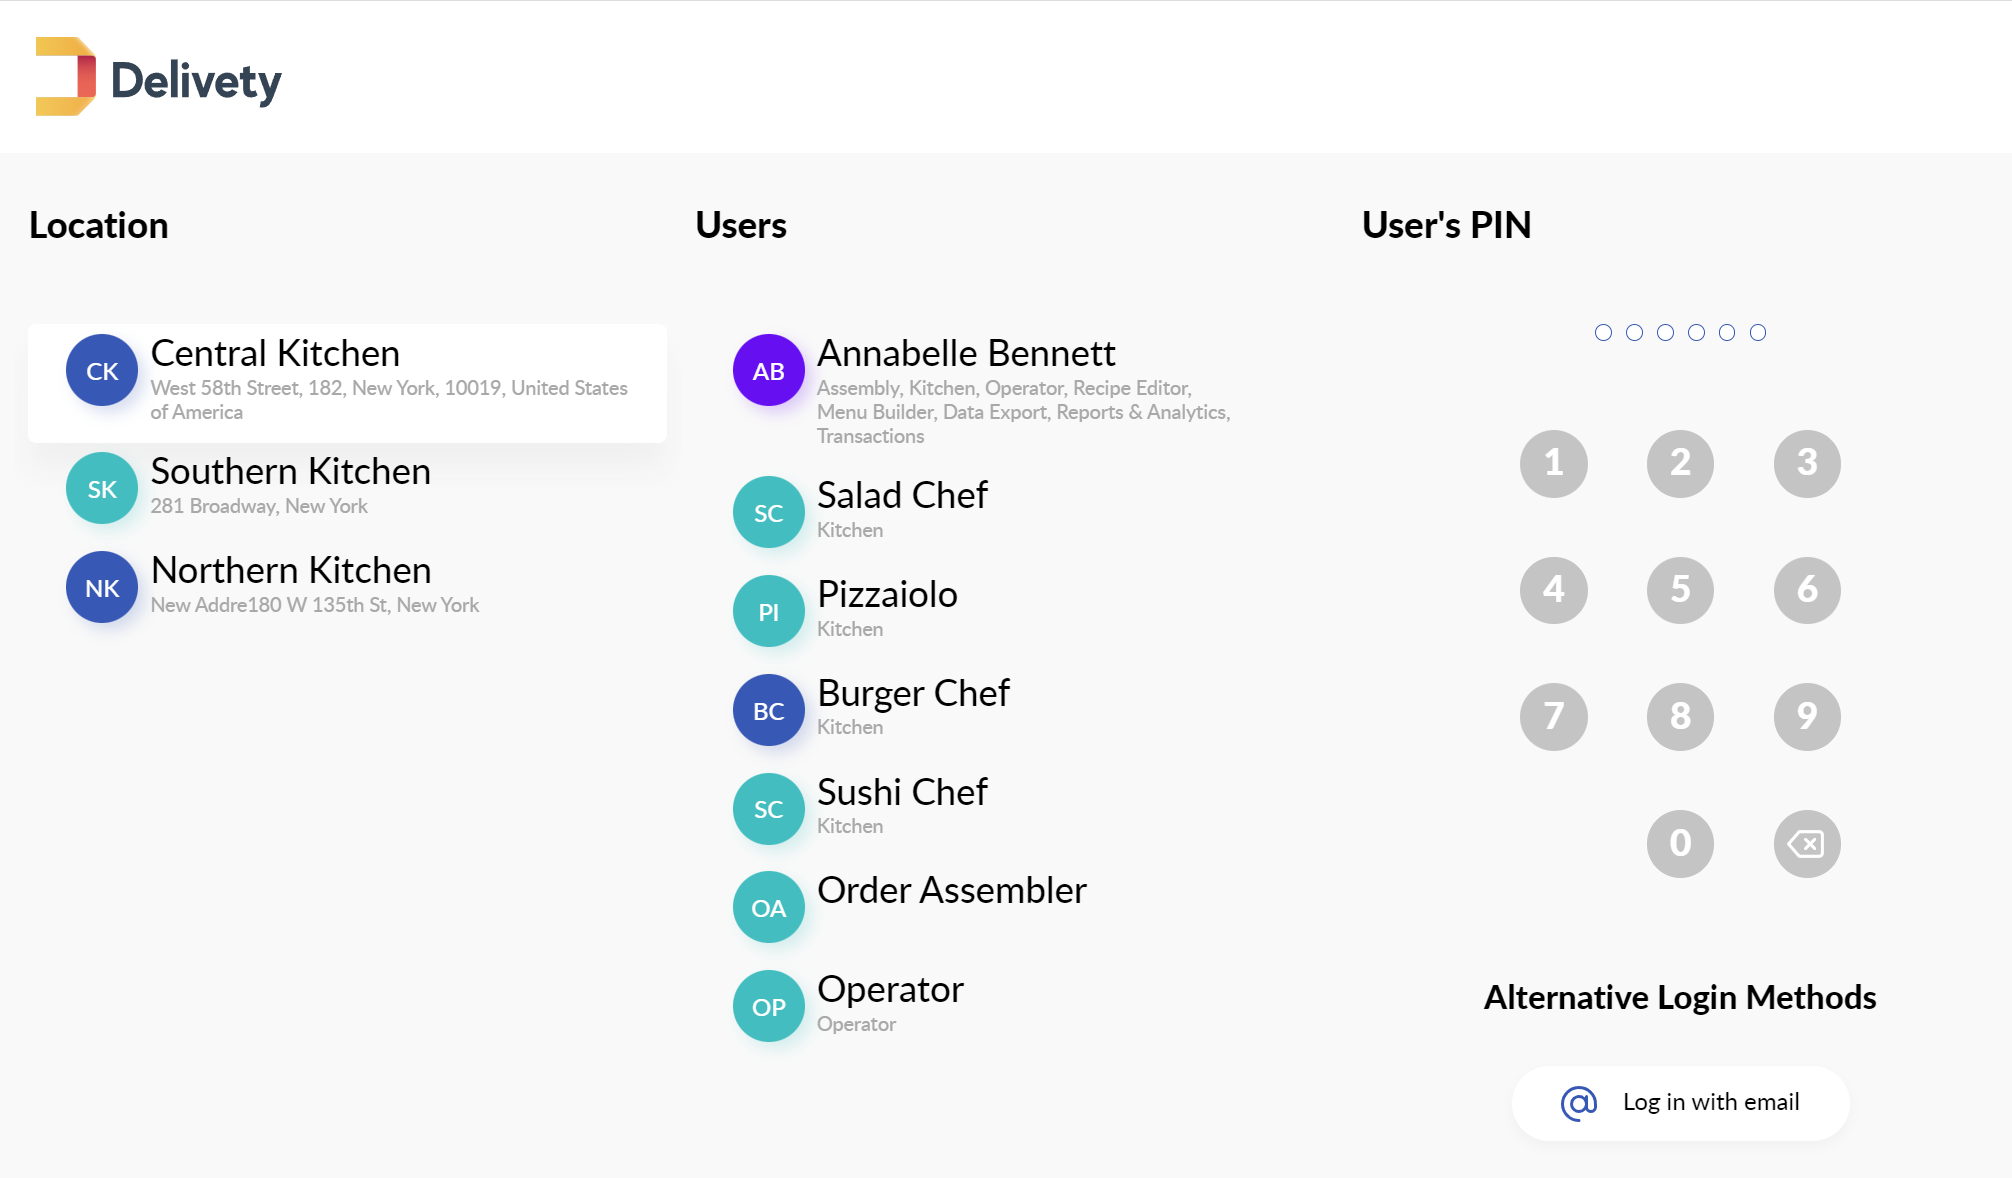Tap digit 3 on the PIN keypad

[x=1807, y=463]
